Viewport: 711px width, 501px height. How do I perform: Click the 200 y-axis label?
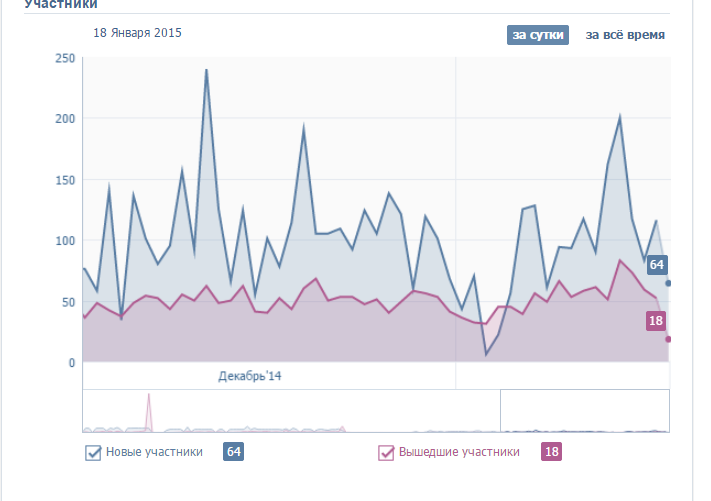65,119
